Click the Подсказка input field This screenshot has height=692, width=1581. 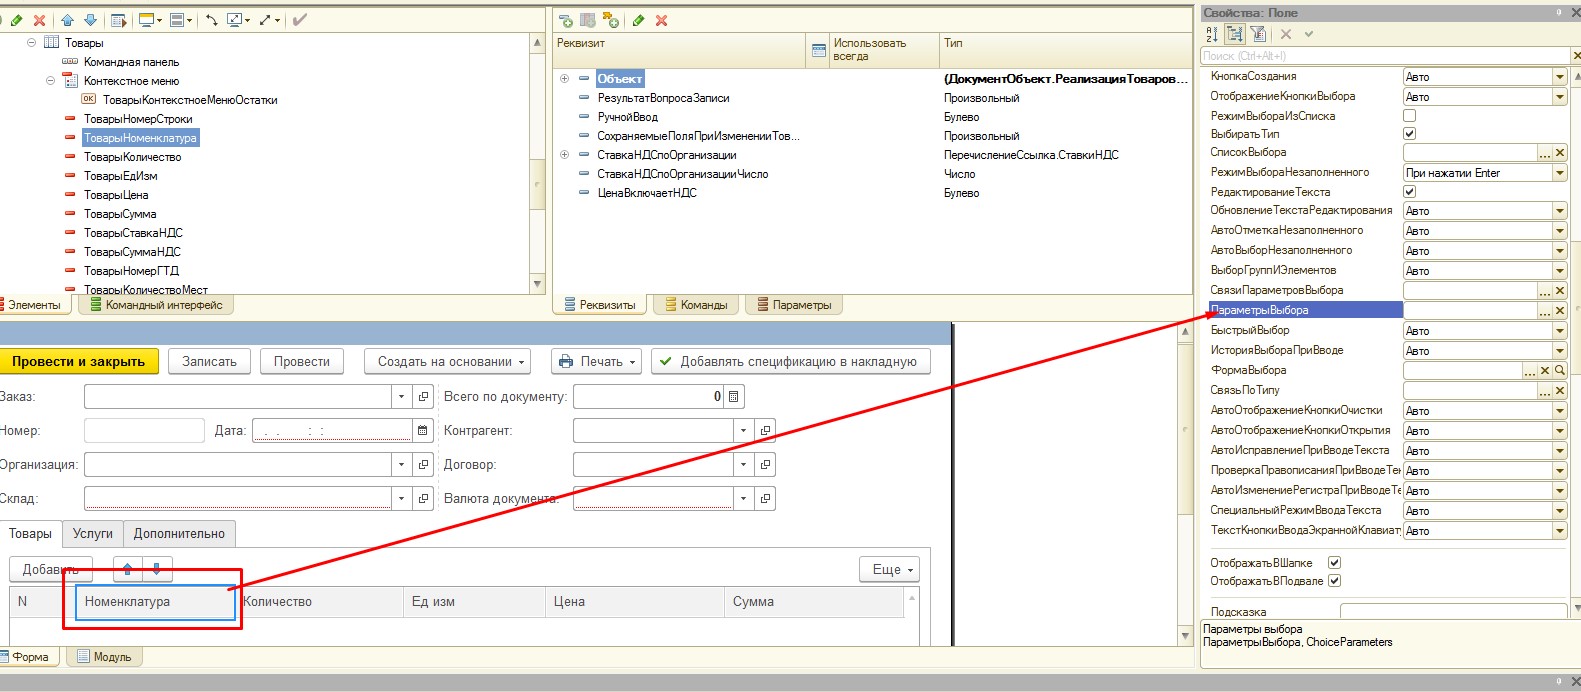[1453, 610]
